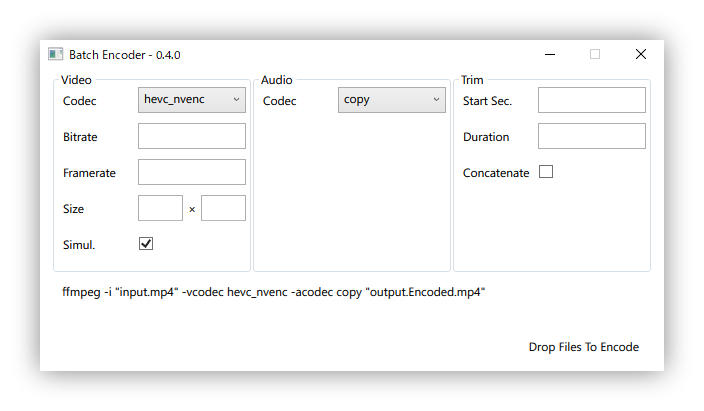
Task: Click the Batch Encoder app icon in title bar
Action: click(x=56, y=55)
